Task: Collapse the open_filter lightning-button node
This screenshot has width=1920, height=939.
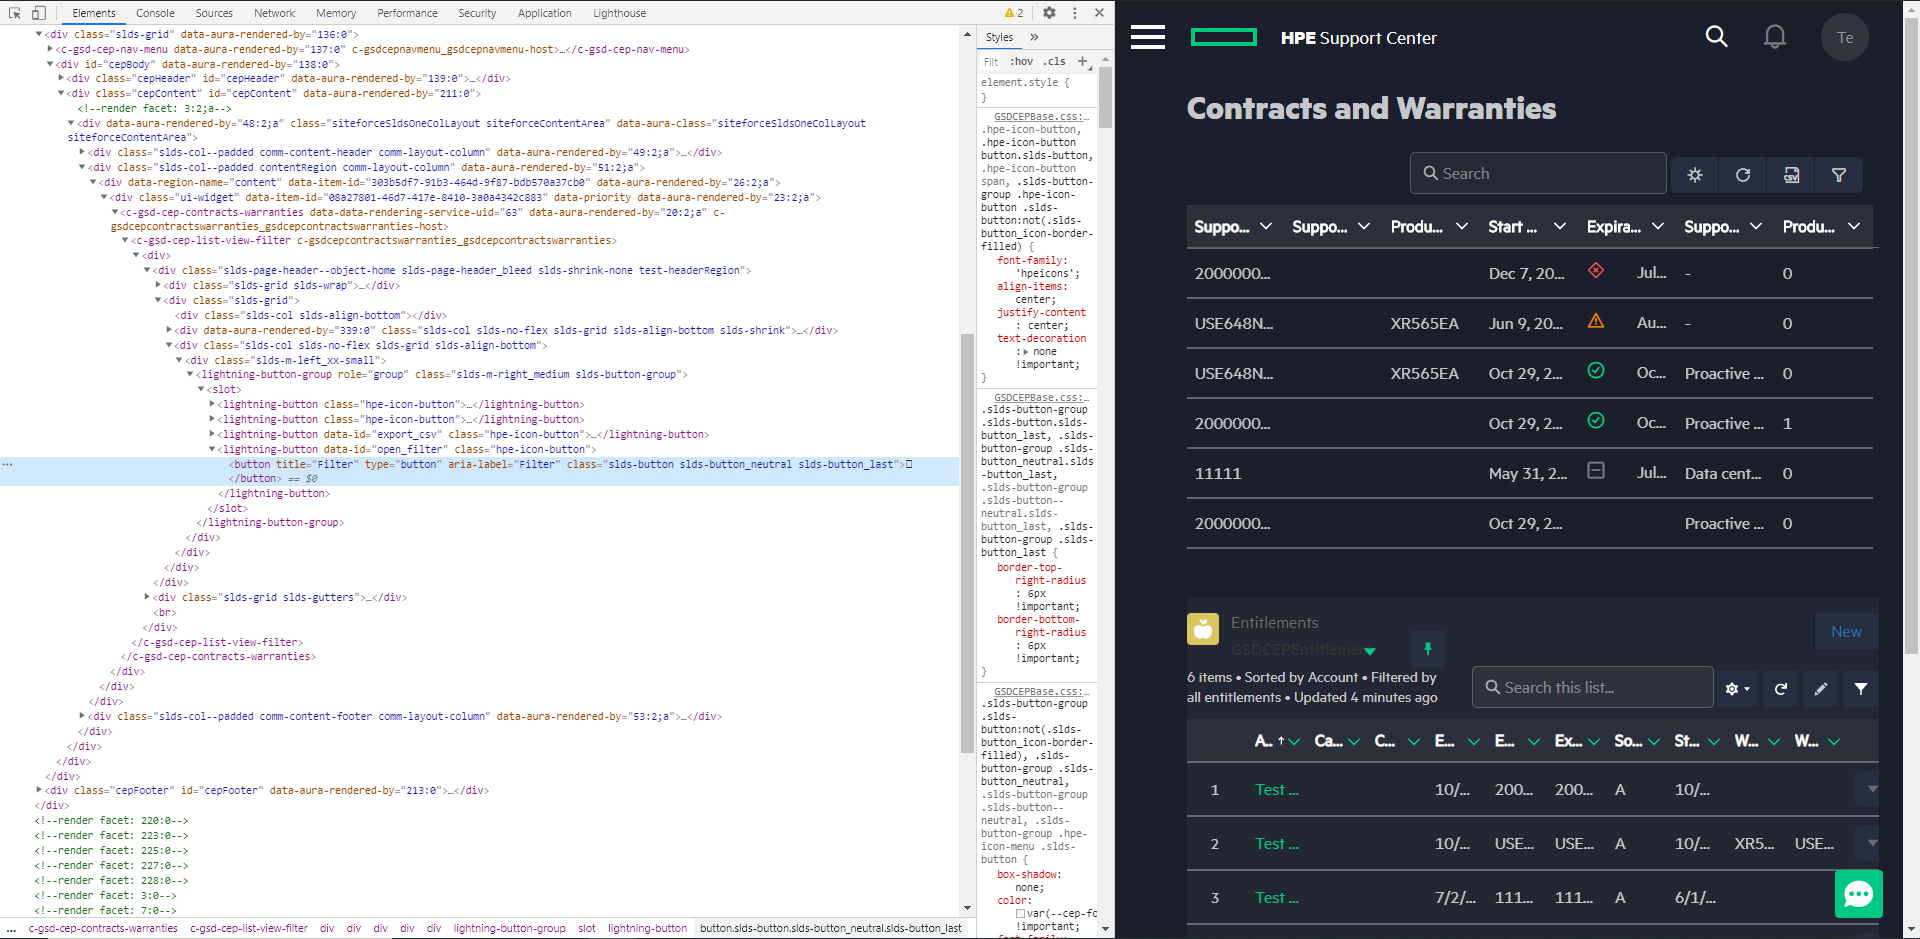Action: click(x=212, y=449)
